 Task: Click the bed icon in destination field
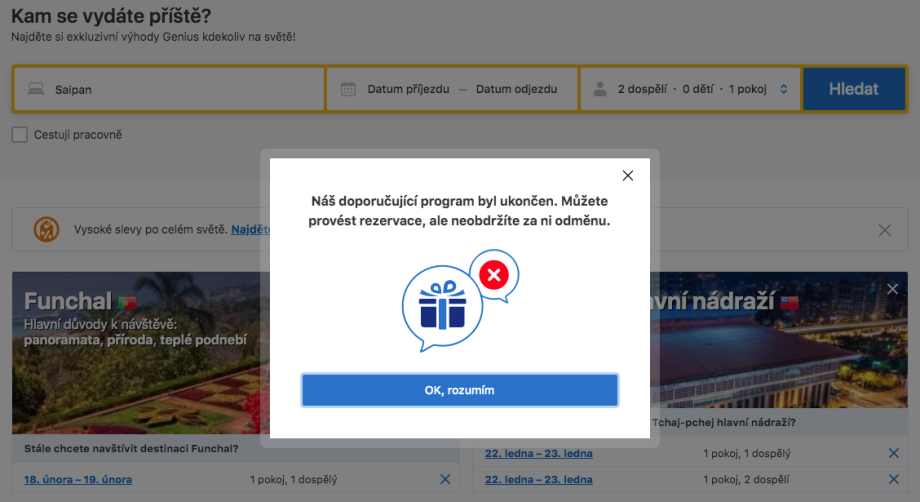click(36, 89)
